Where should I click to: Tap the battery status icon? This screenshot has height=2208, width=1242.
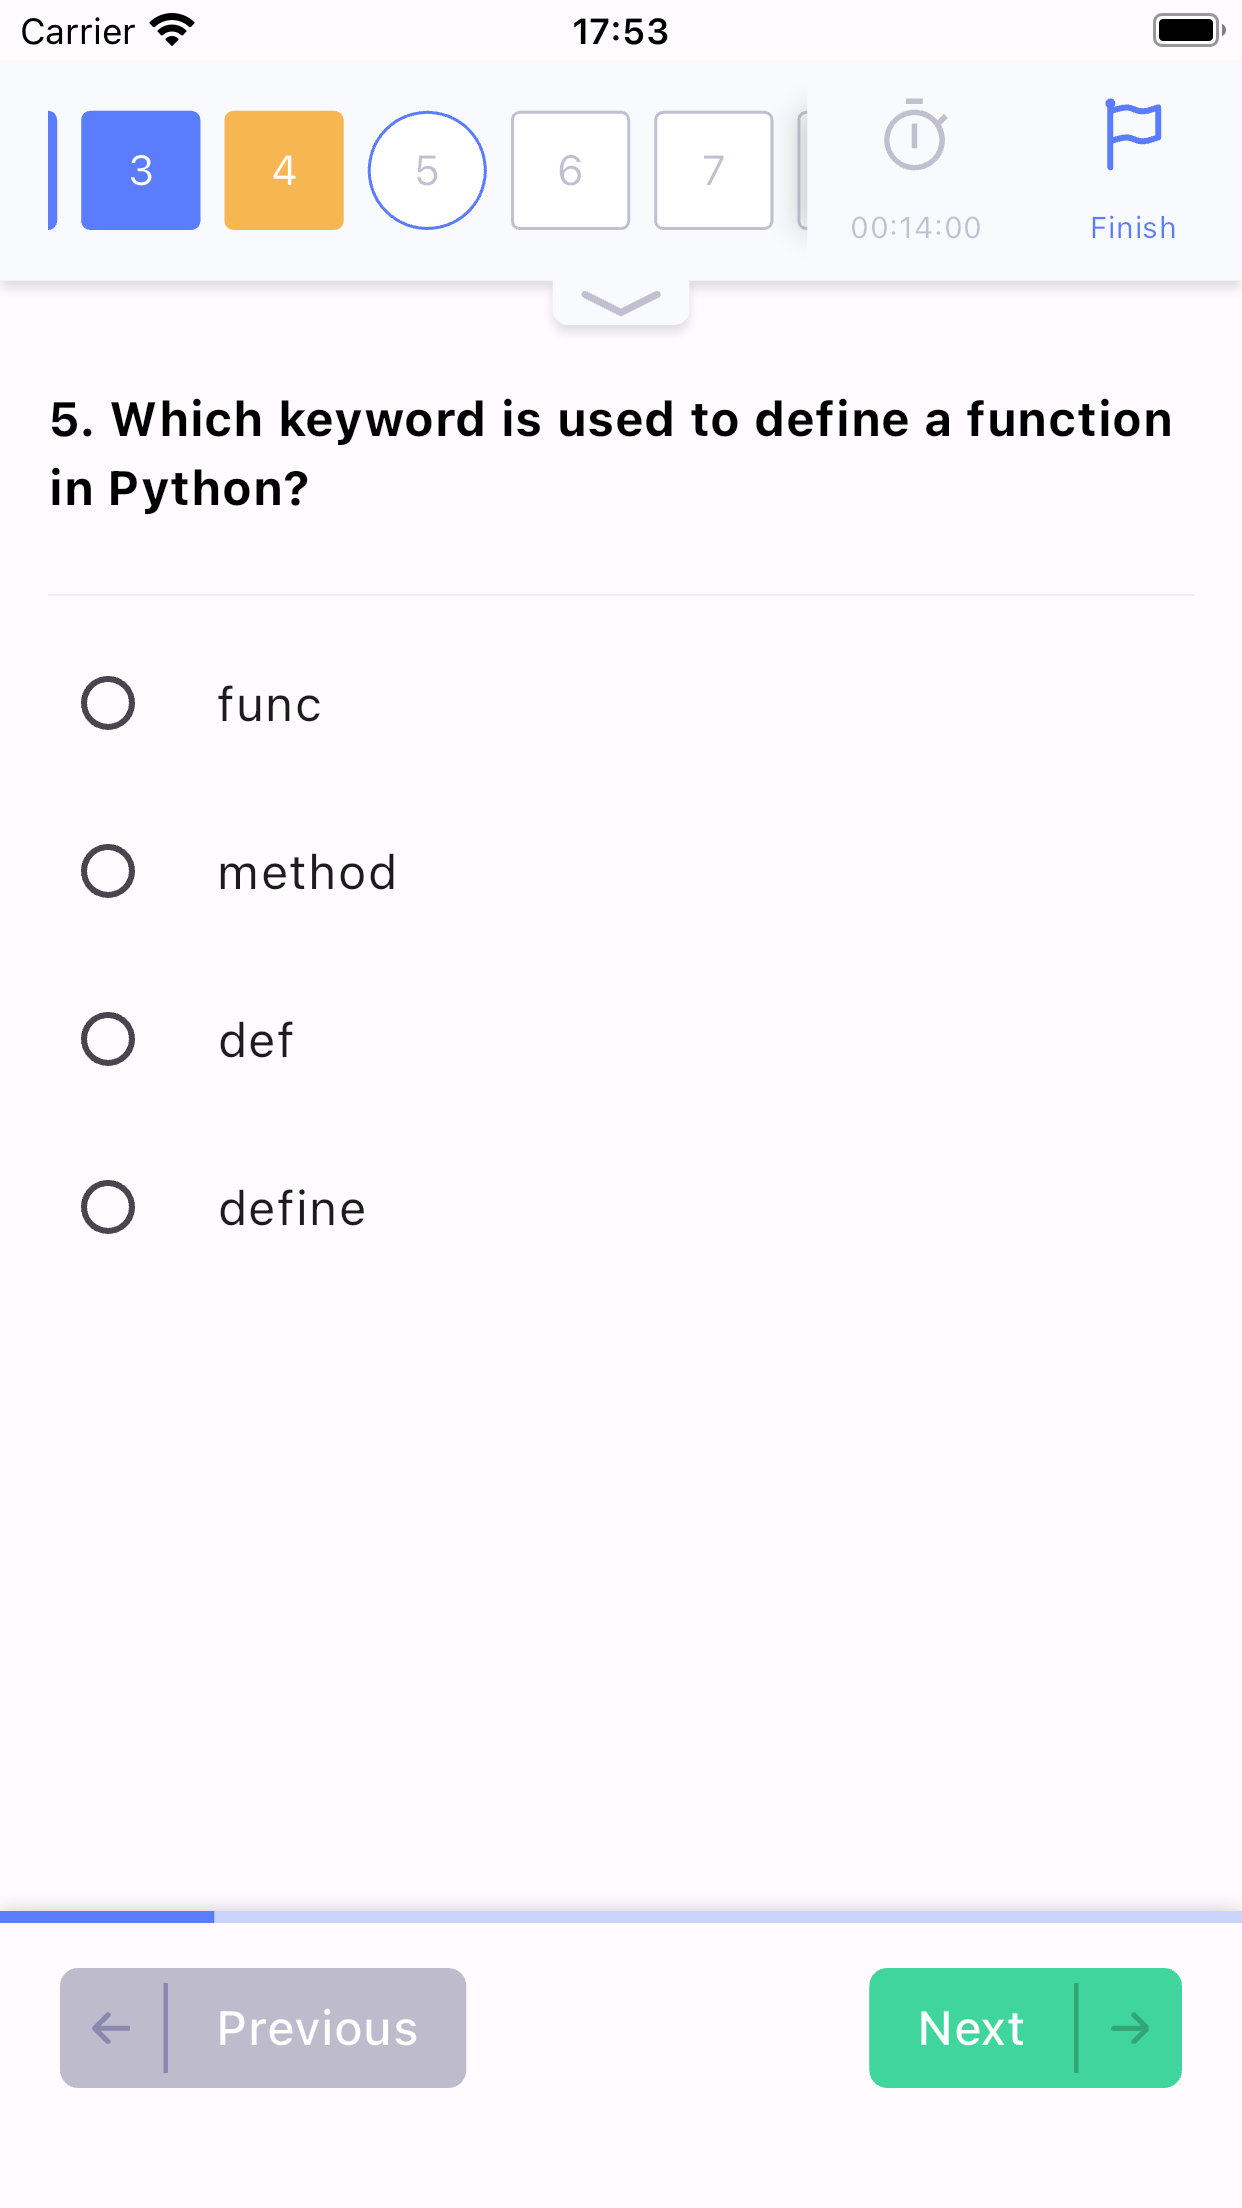point(1189,30)
